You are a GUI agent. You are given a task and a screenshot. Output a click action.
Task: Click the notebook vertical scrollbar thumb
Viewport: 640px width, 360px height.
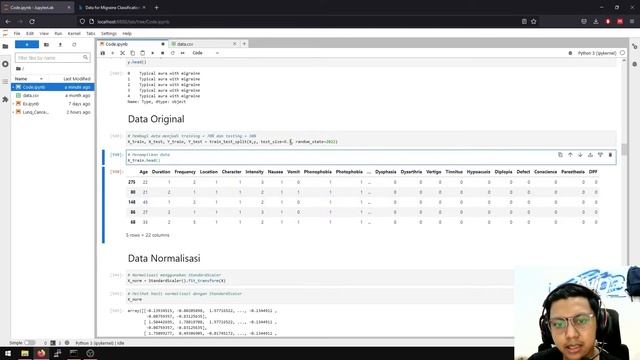(624, 149)
